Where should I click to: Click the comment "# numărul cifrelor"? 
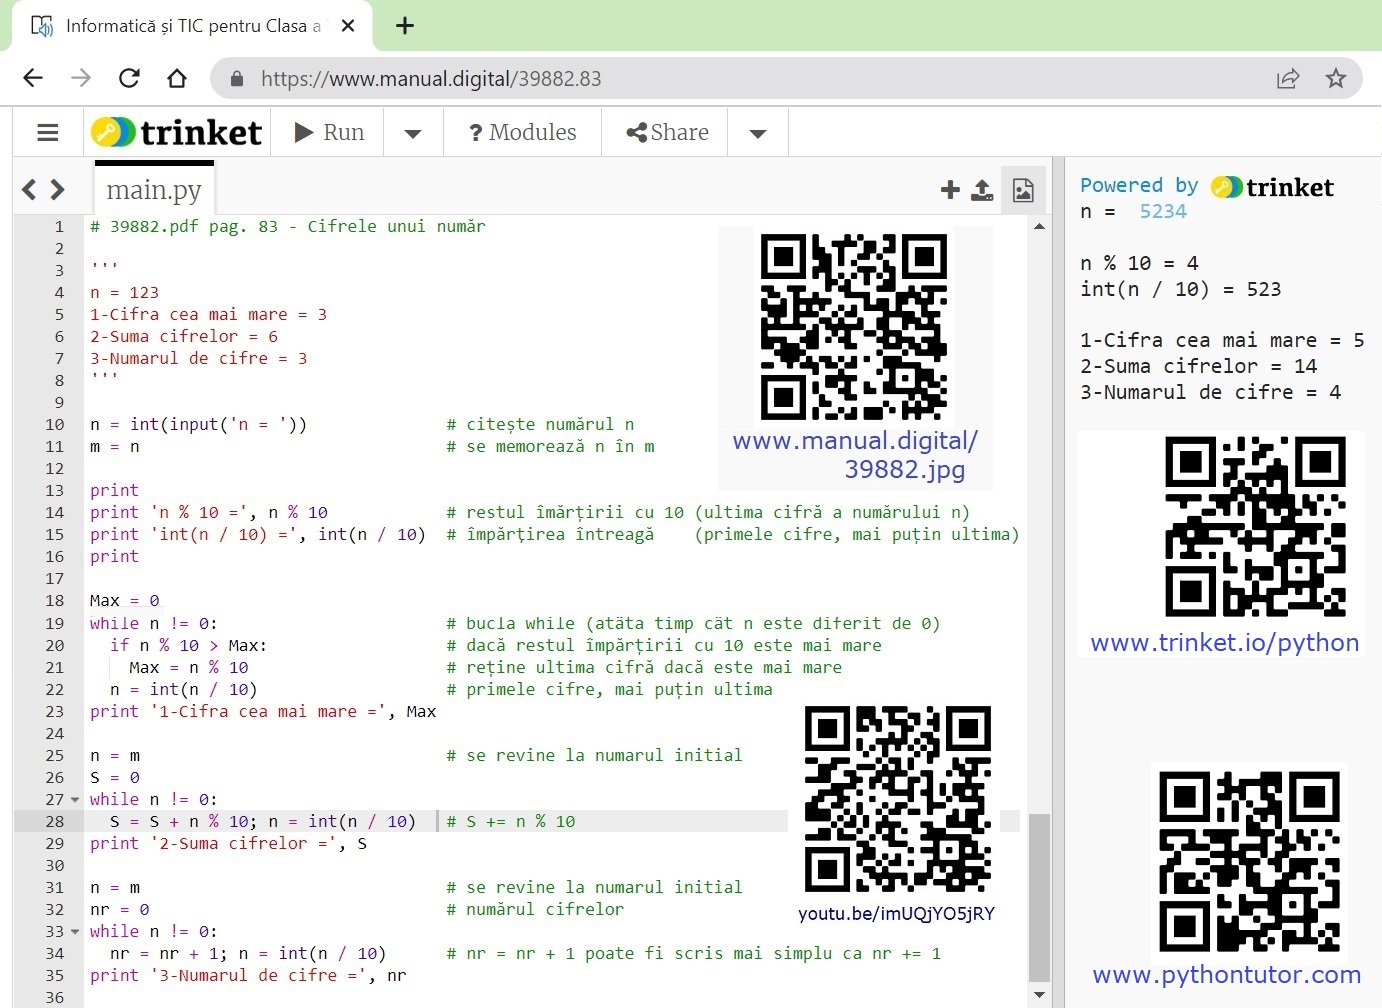[x=535, y=910]
